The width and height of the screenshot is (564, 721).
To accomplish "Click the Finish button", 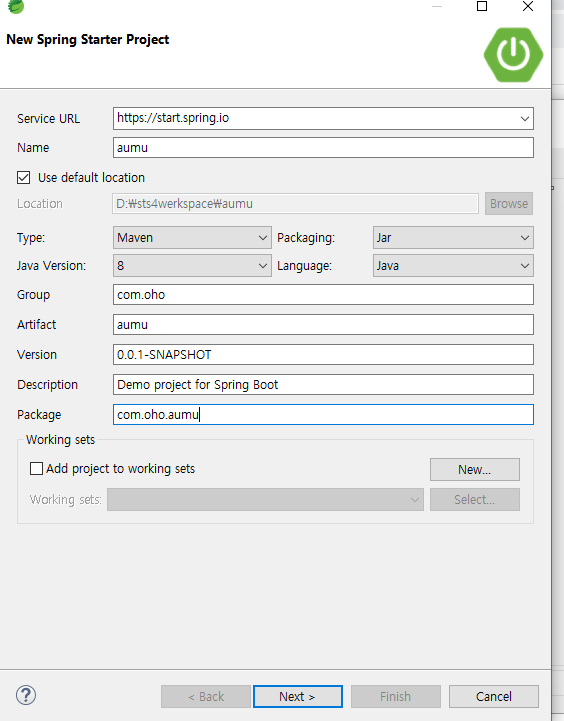I will tap(395, 697).
